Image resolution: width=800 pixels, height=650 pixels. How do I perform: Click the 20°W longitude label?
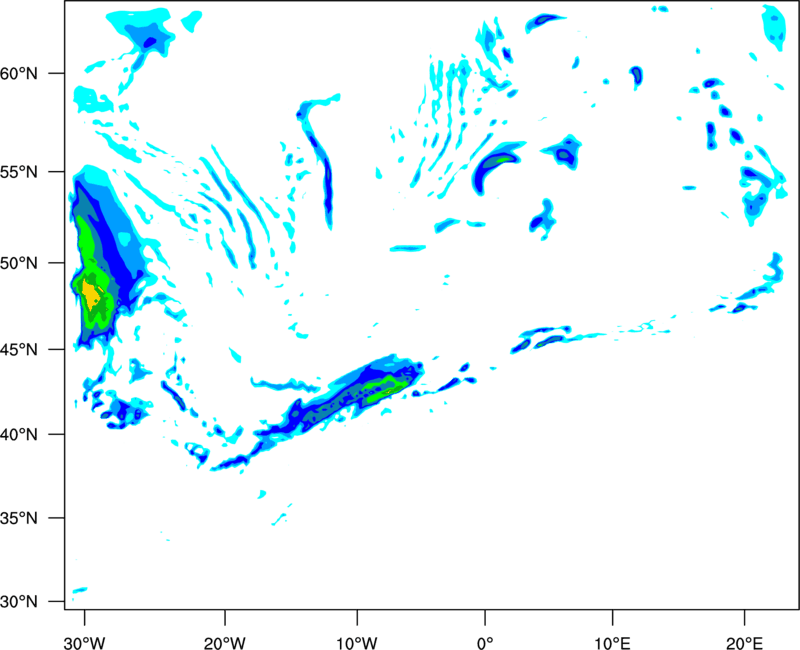click(225, 643)
